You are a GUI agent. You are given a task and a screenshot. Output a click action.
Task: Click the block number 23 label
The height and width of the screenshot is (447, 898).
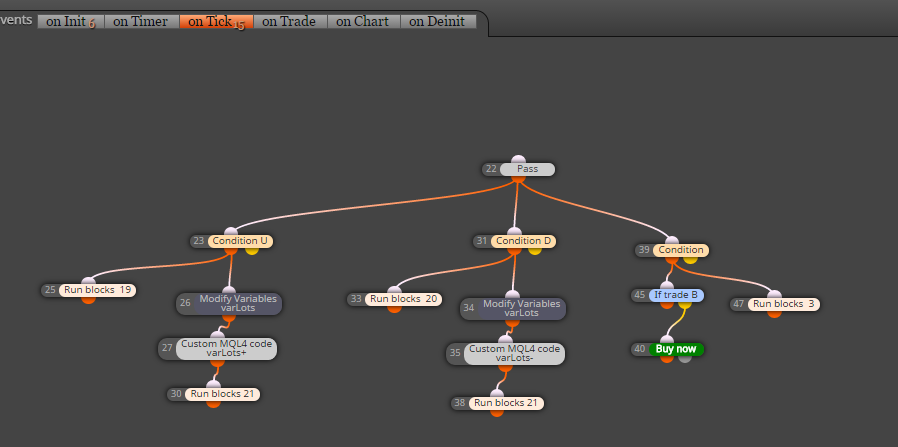tap(199, 241)
